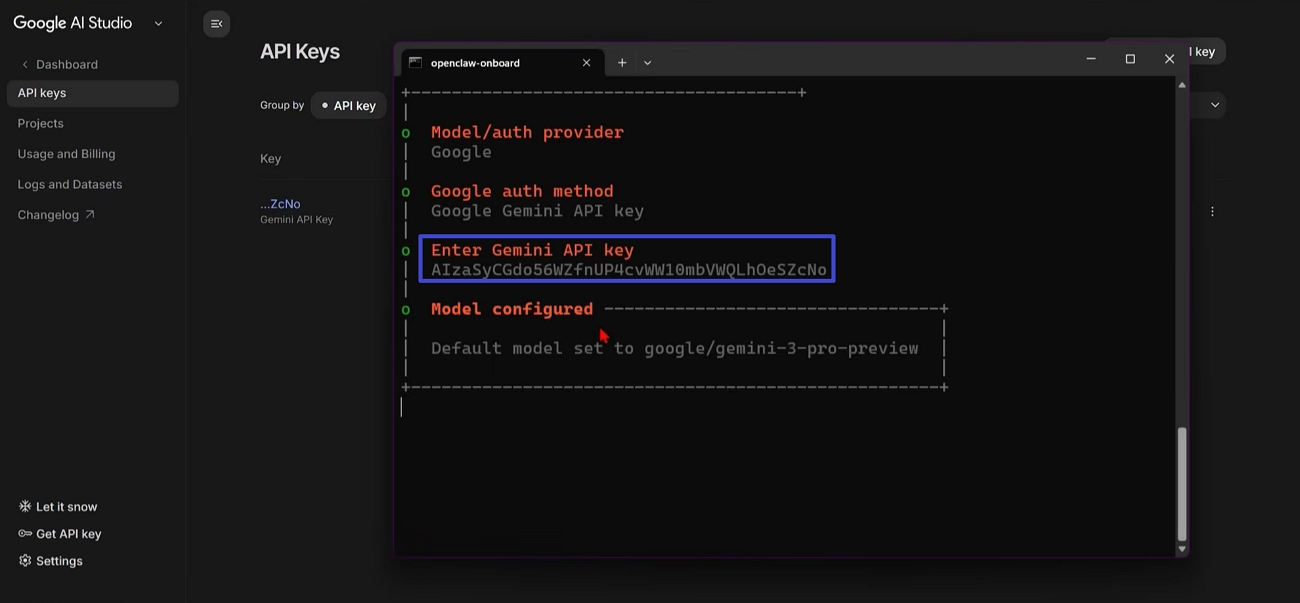
Task: Open the three-dot menu for the key row
Action: click(x=1212, y=212)
